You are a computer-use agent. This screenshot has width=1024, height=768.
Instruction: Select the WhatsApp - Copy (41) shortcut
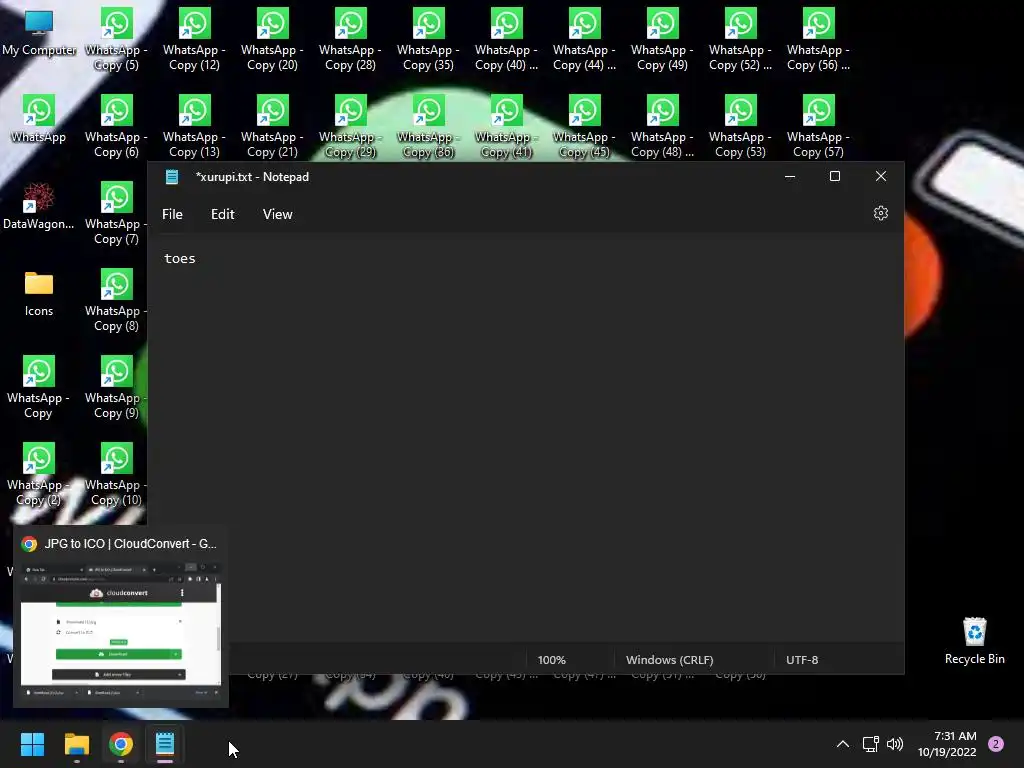tap(506, 126)
